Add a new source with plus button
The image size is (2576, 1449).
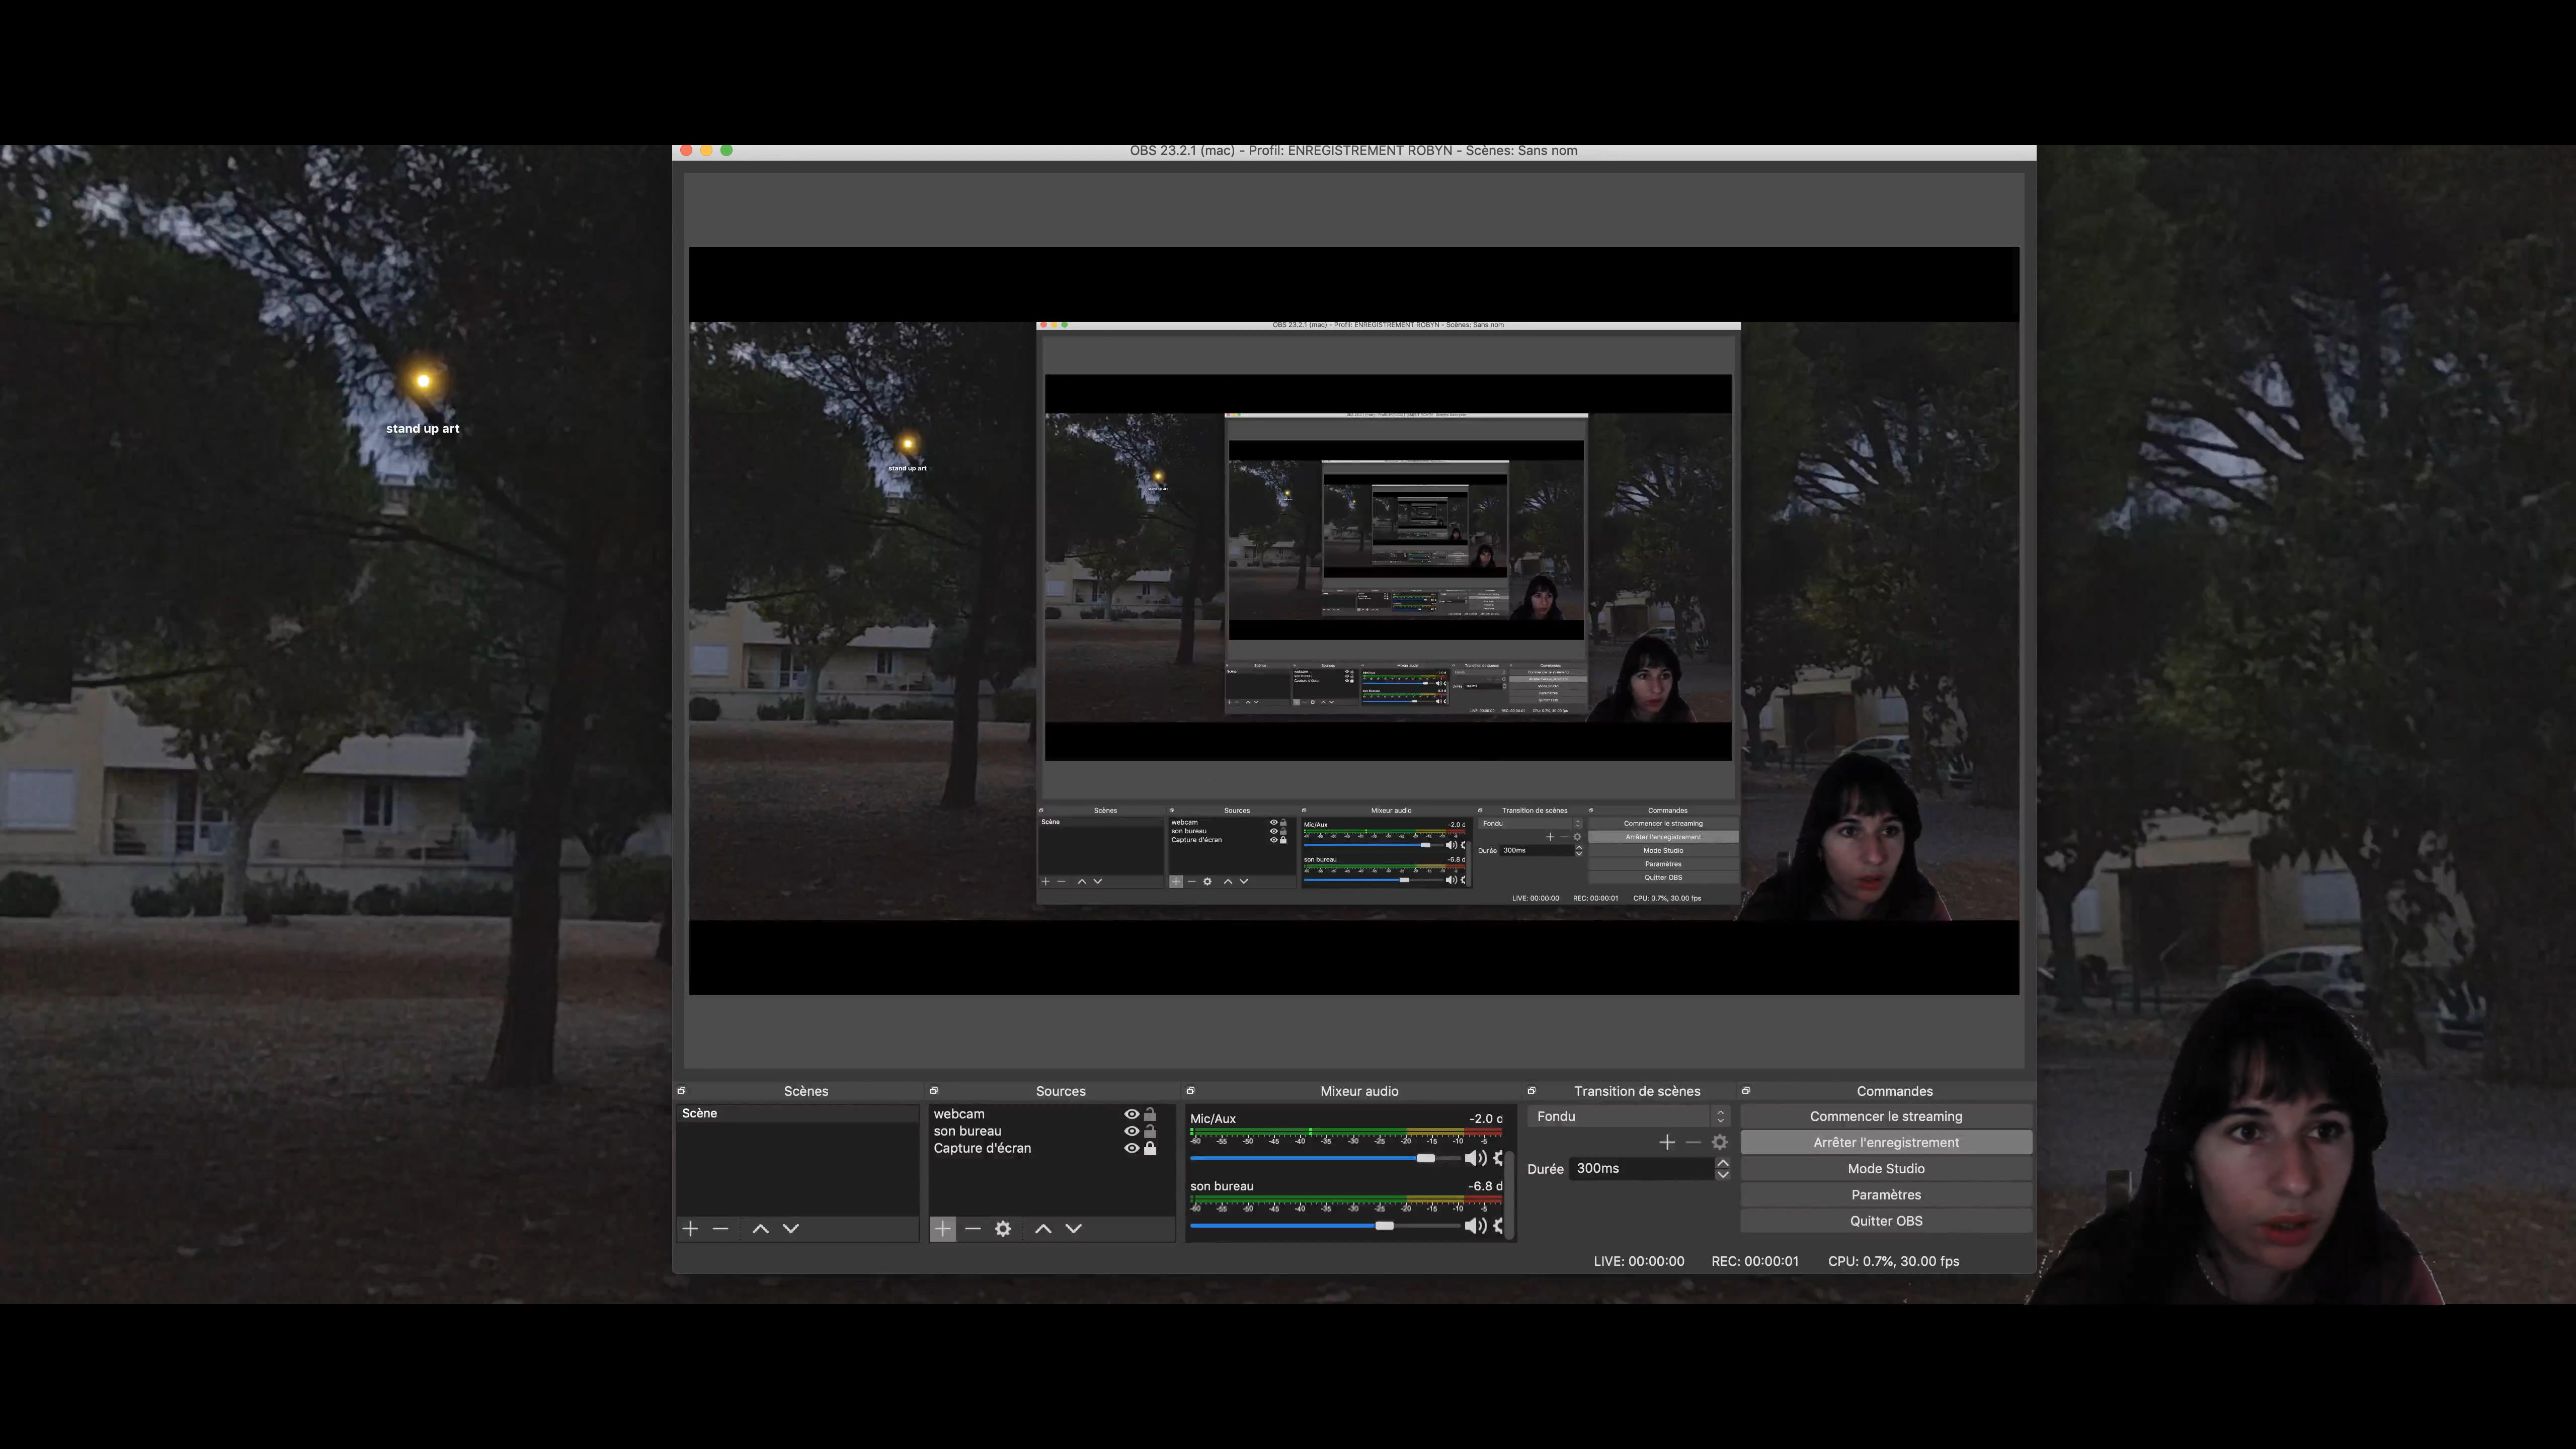tap(942, 1228)
